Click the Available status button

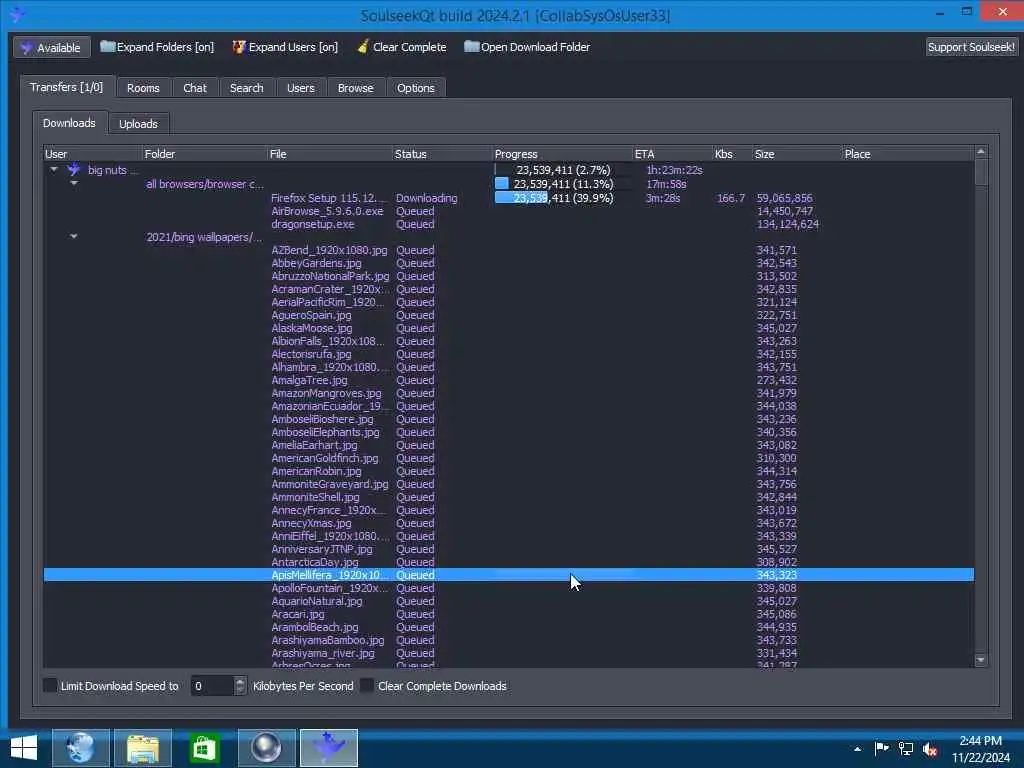click(x=52, y=47)
